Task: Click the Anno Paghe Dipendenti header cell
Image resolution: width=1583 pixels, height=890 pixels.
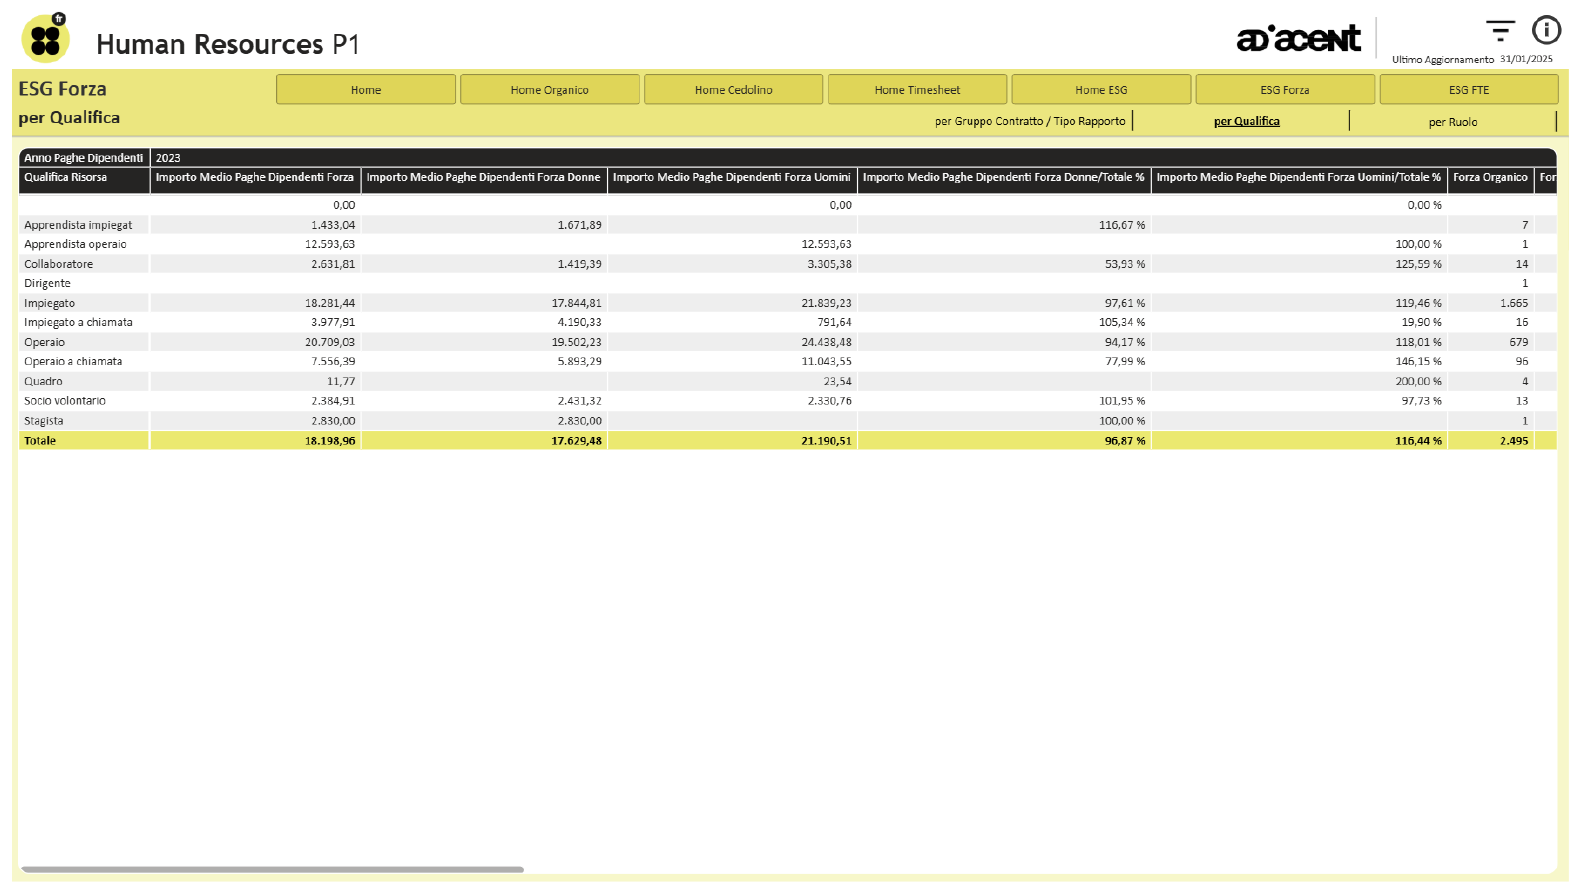Action: 84,158
